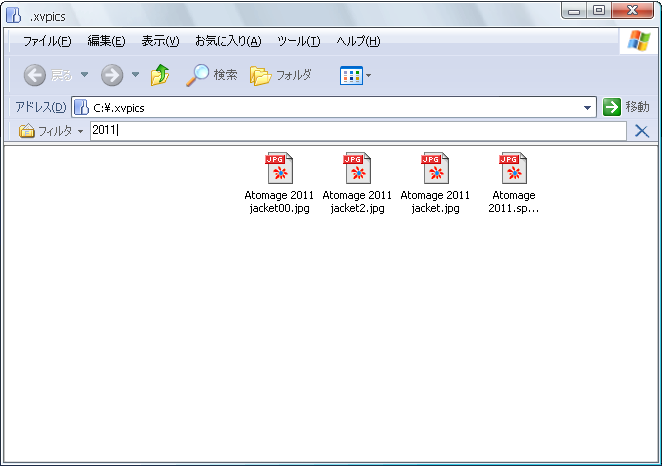Open the フィルタ dropdown arrow

[80, 131]
